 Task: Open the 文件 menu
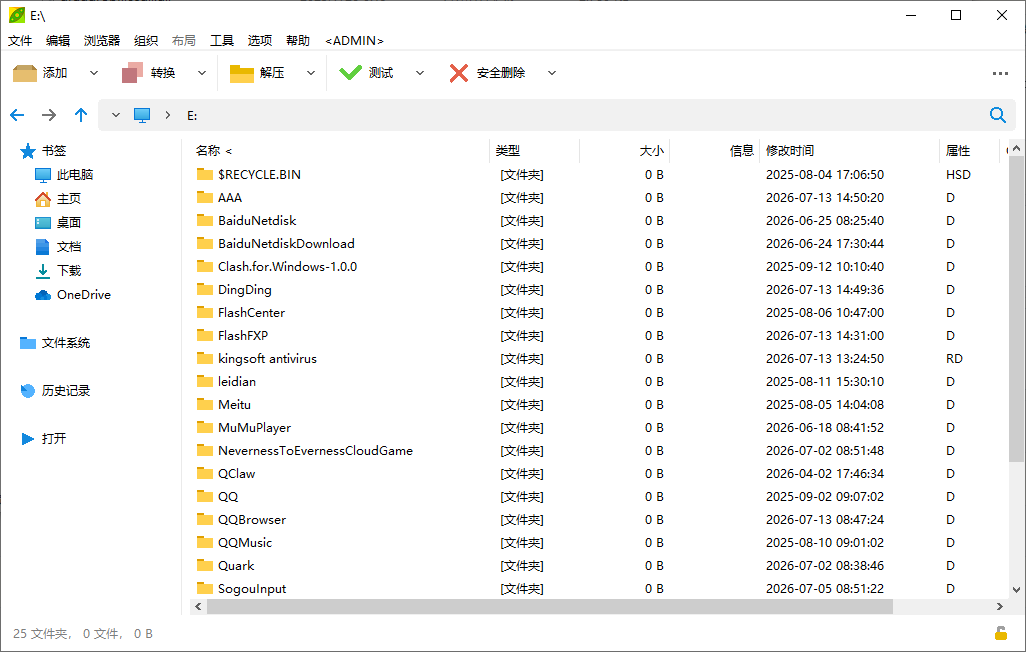point(20,41)
